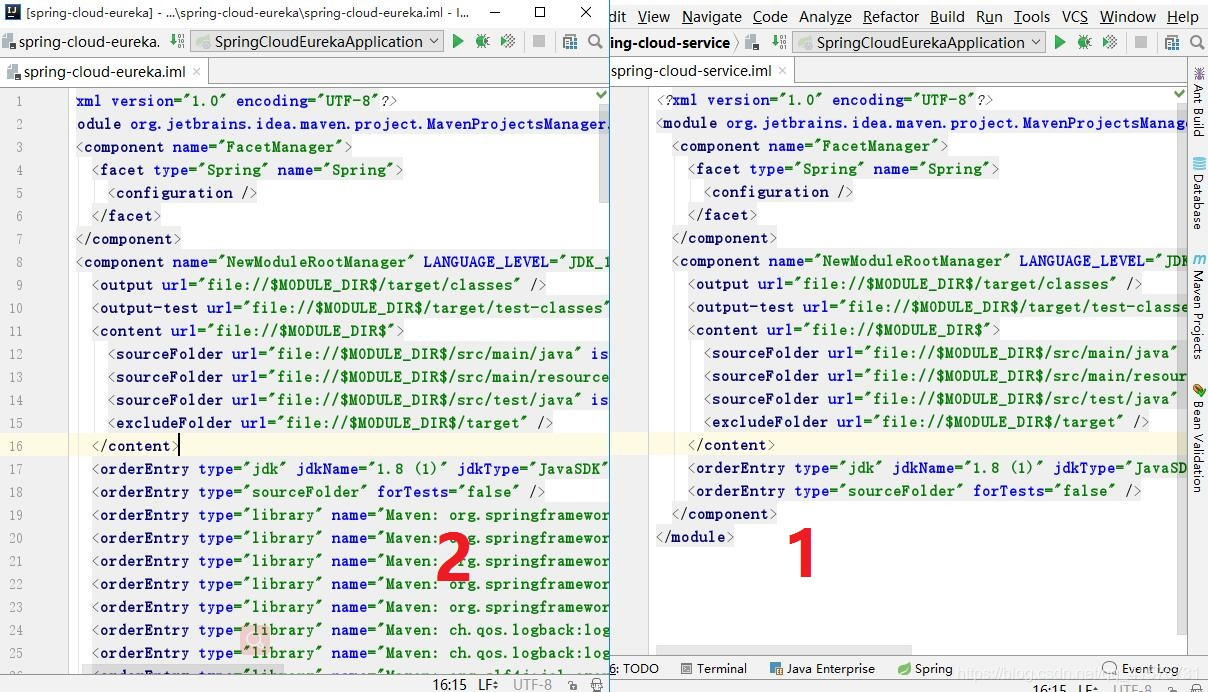The height and width of the screenshot is (692, 1208).
Task: Click the horizontal scrollbar of the eureka editor
Action: click(x=183, y=668)
